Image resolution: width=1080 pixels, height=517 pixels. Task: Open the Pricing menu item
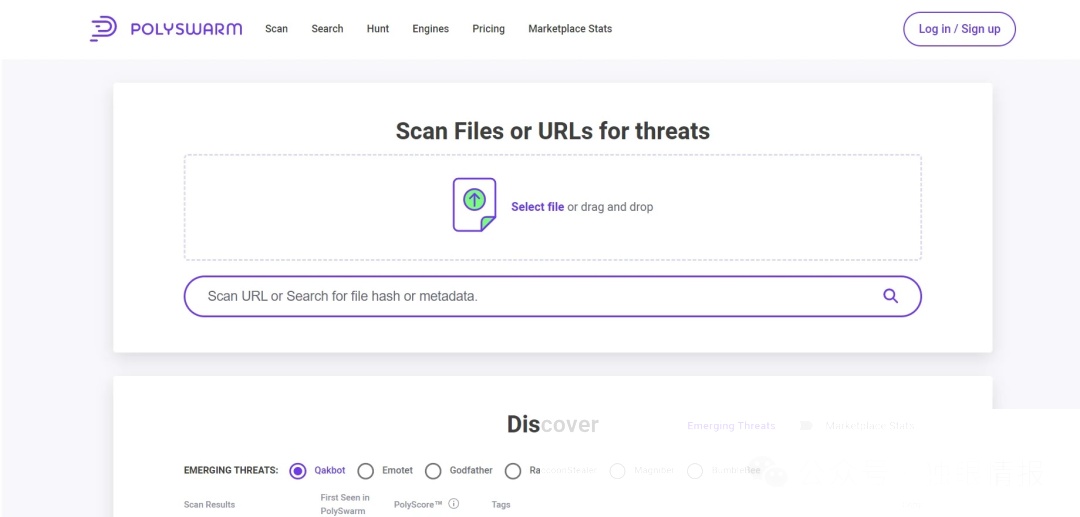coord(488,29)
